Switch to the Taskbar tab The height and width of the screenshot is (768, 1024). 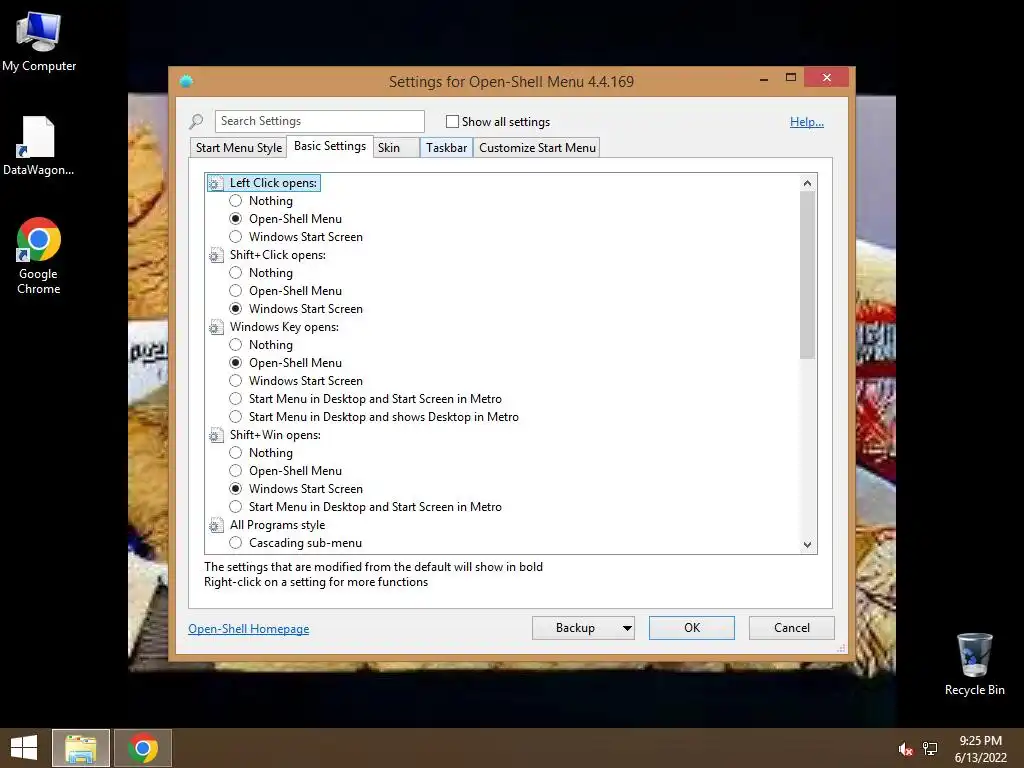pyautogui.click(x=446, y=148)
